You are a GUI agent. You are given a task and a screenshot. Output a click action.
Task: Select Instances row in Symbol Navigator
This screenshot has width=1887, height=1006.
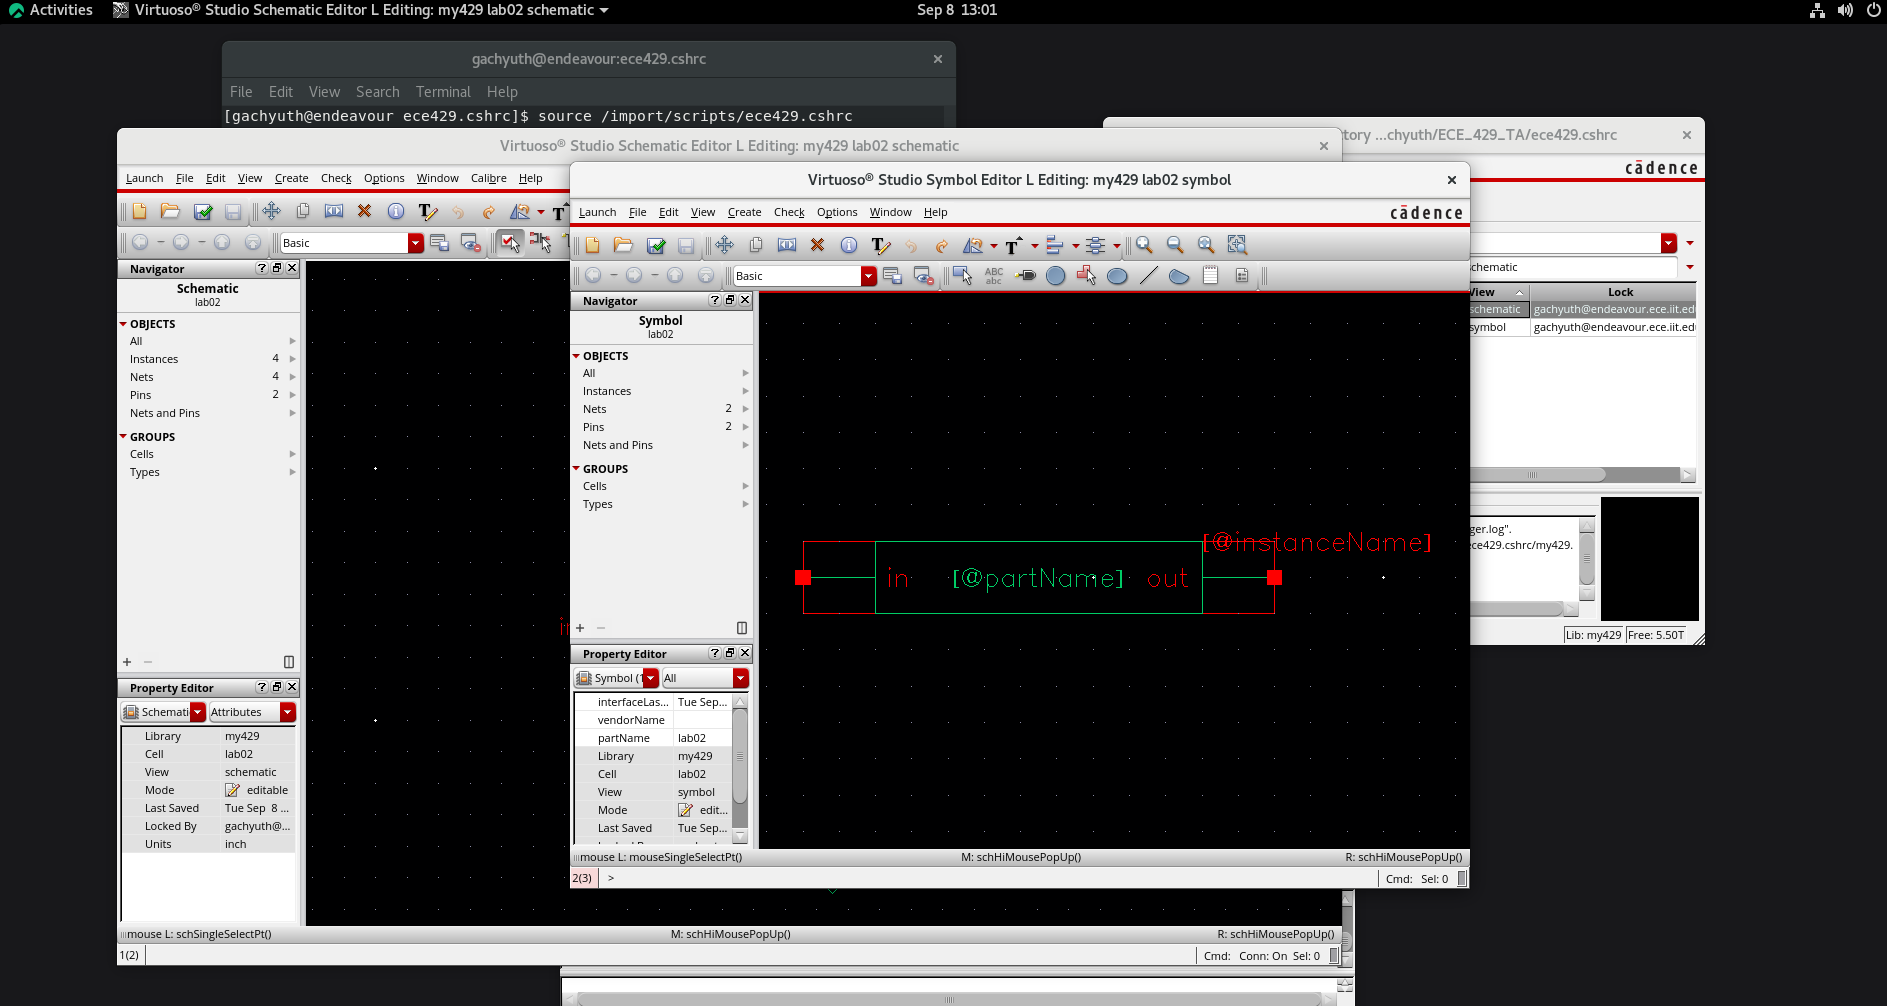tap(661, 391)
